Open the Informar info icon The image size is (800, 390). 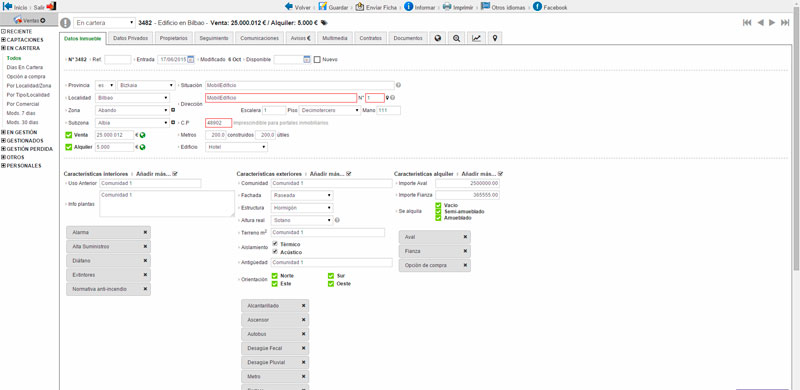[x=408, y=7]
